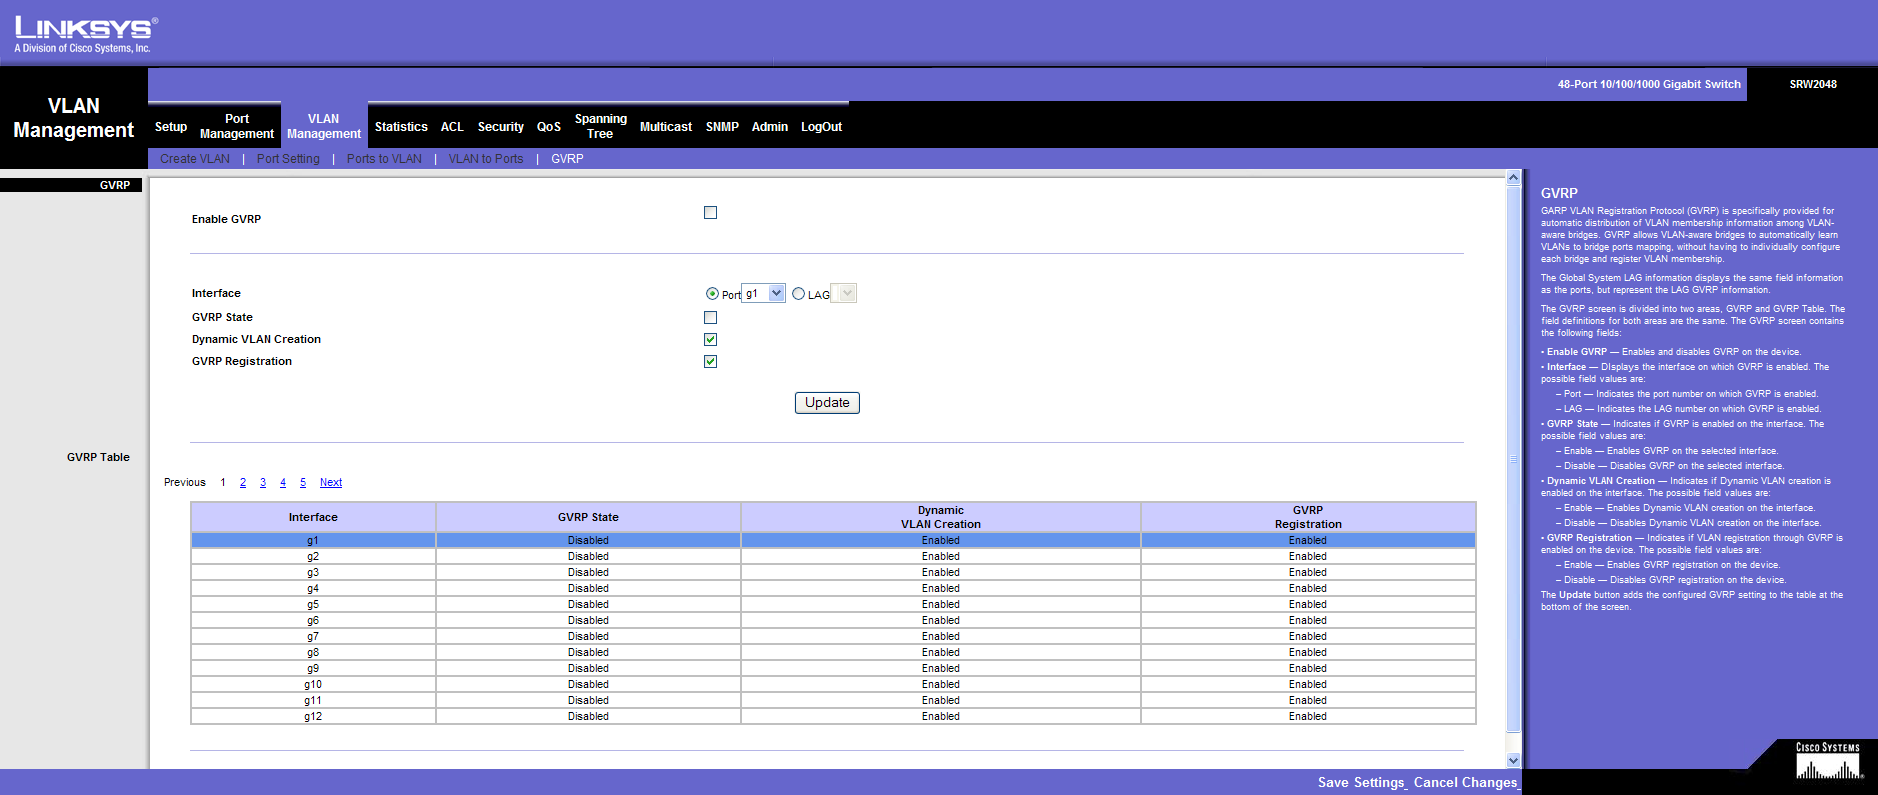Click the Next page link
1878x795 pixels.
coord(331,483)
